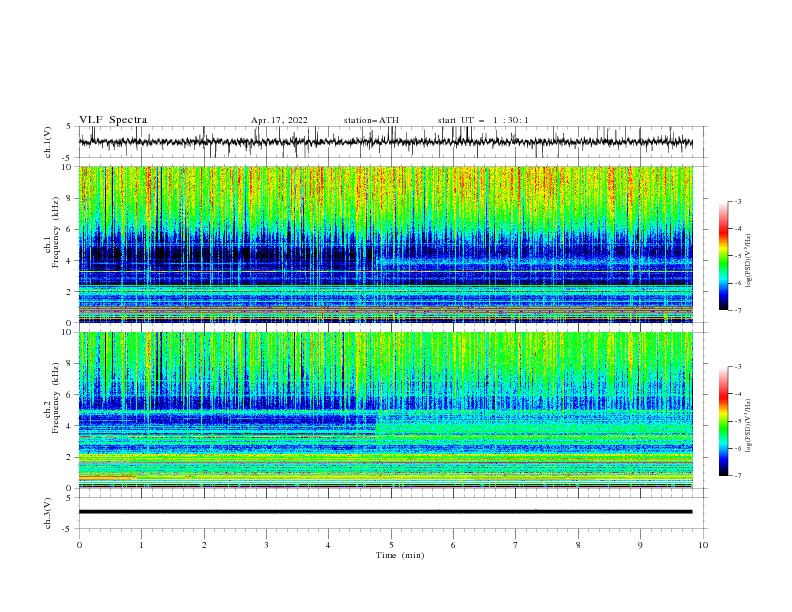Click the time axis tick label "5"

click(391, 545)
